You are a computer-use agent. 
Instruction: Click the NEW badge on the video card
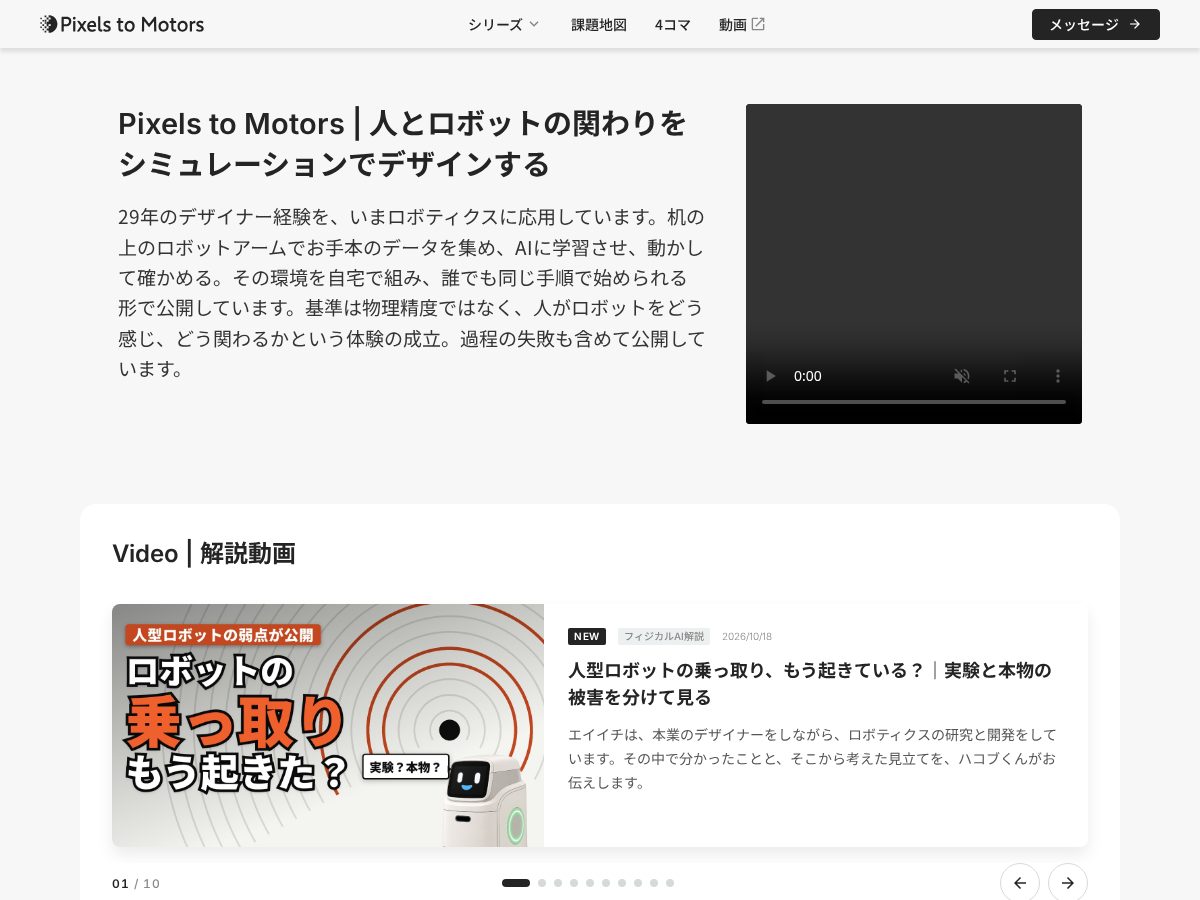click(587, 636)
